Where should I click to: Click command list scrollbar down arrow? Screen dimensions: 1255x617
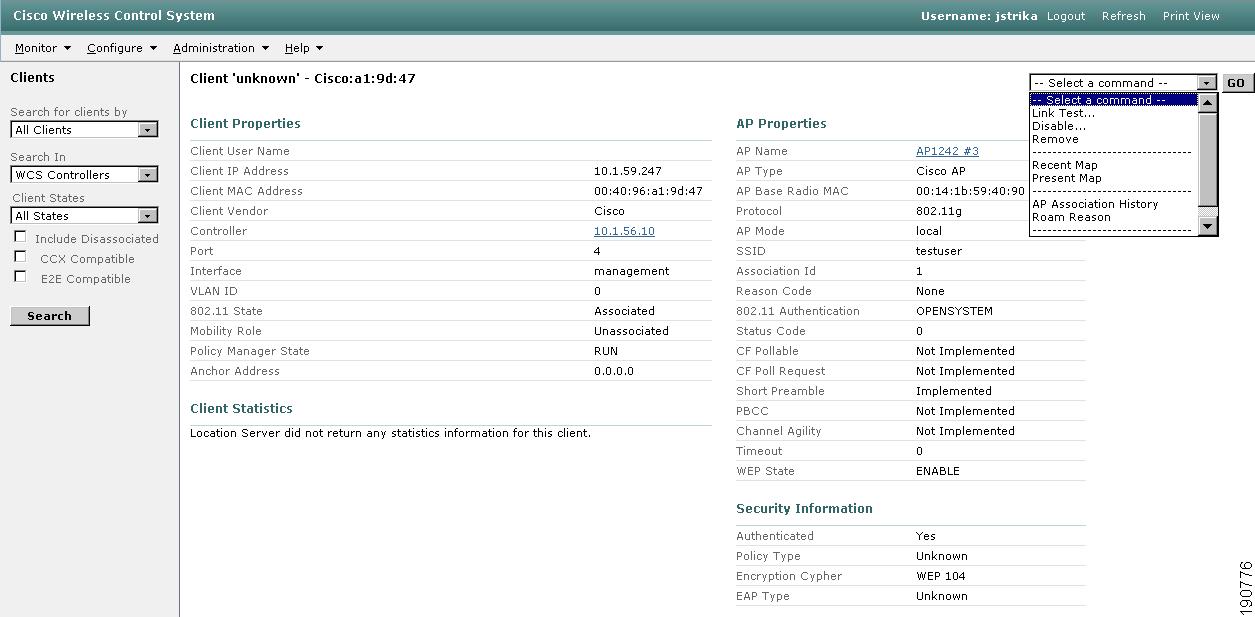[1208, 227]
